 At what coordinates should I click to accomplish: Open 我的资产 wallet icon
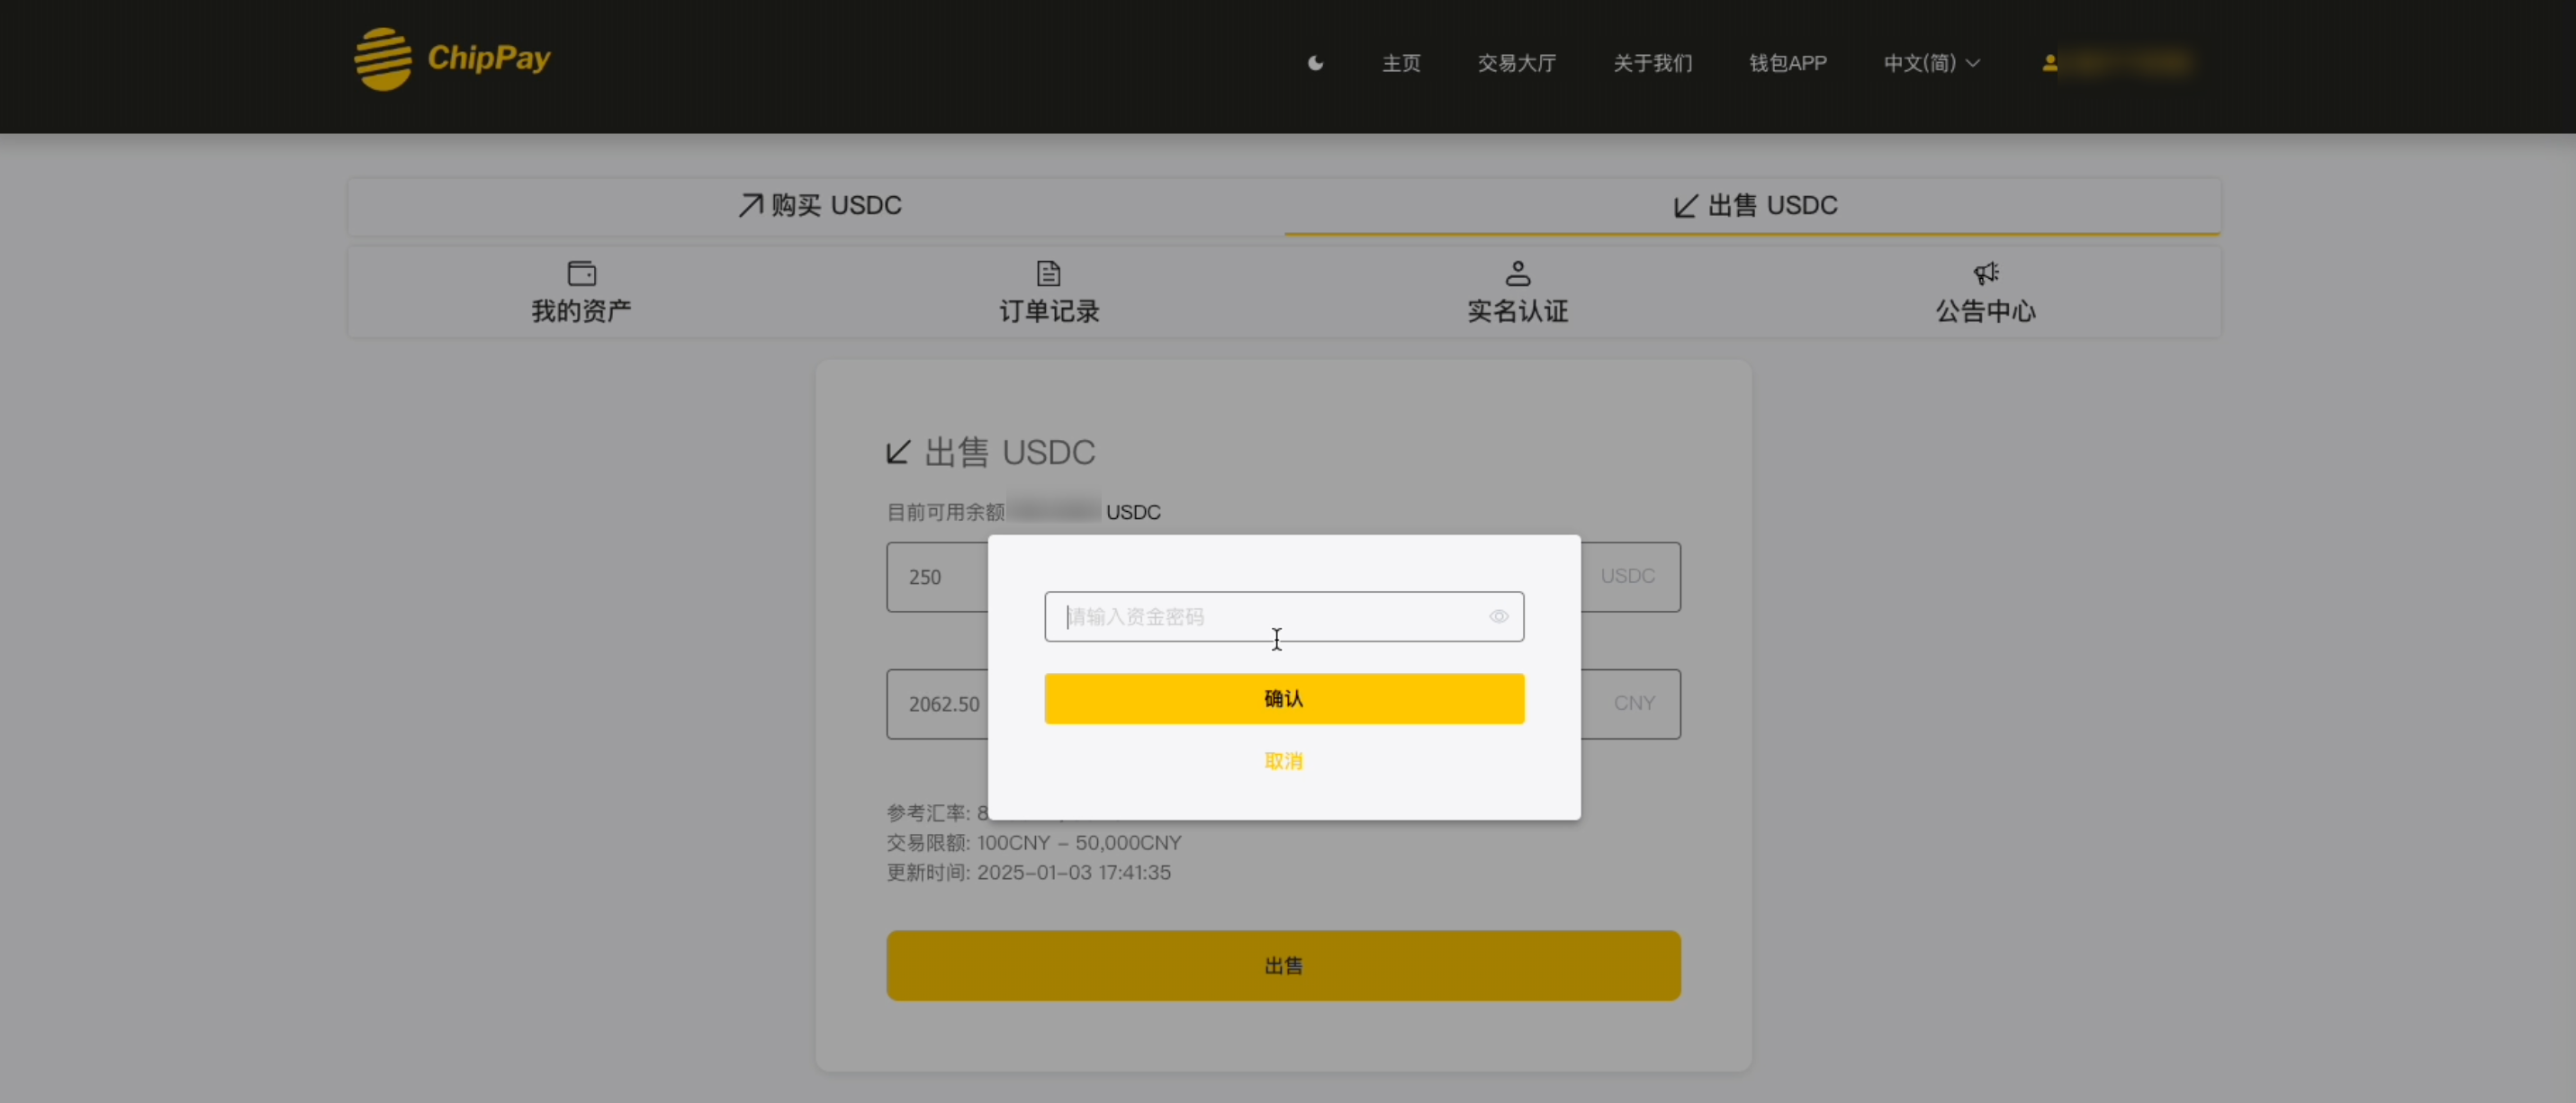581,273
